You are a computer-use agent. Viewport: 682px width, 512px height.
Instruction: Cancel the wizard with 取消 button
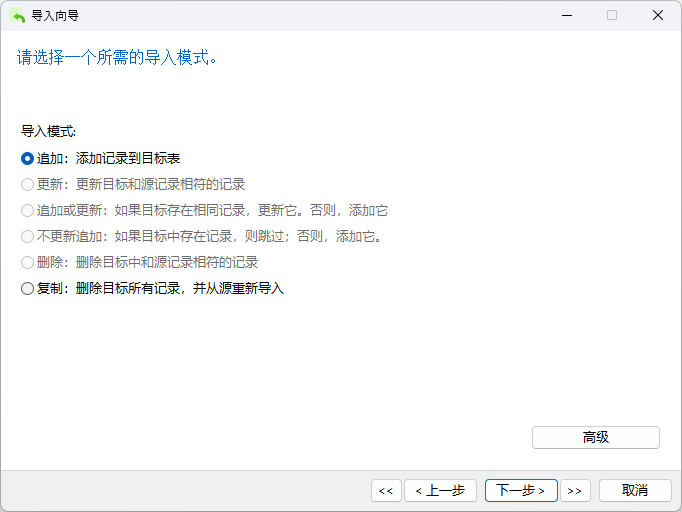[x=634, y=490]
